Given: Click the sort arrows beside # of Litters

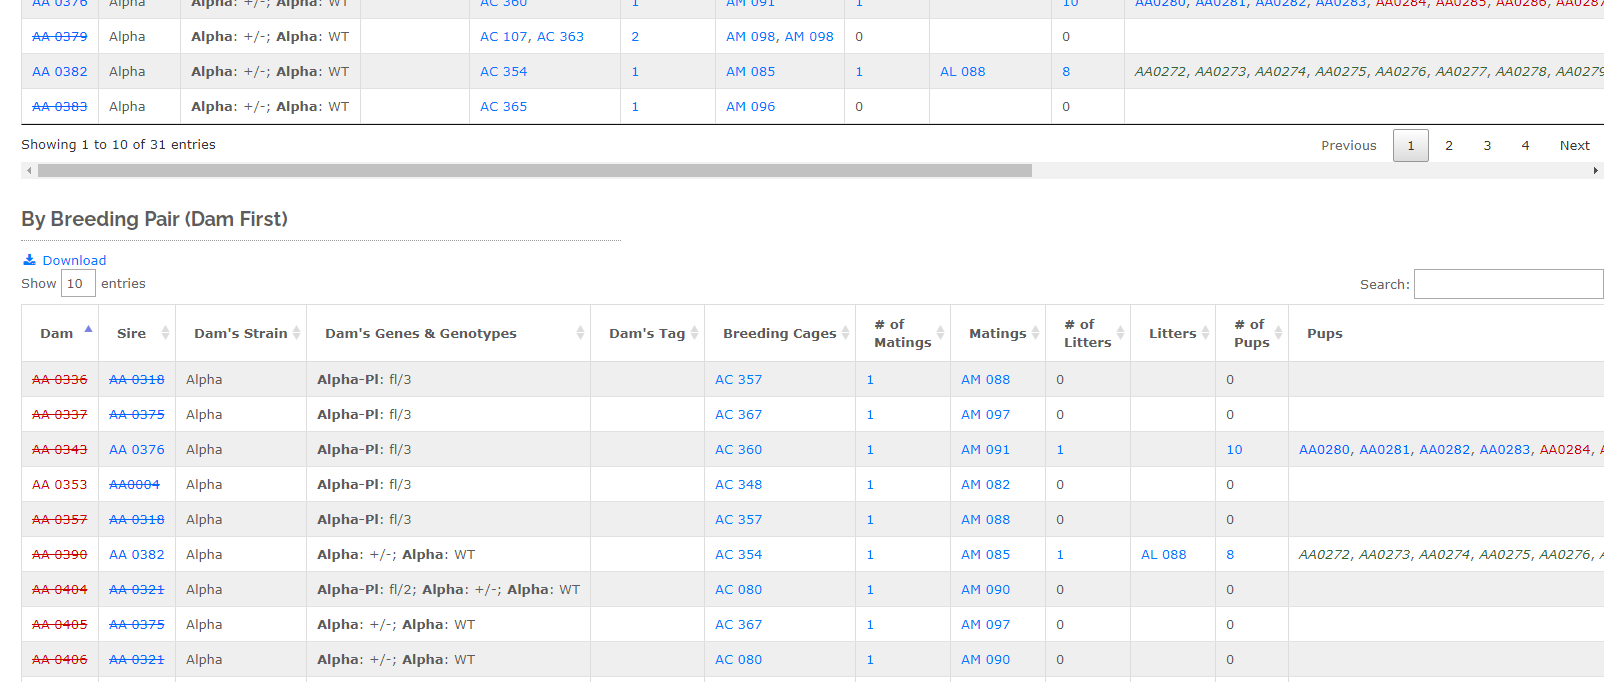Looking at the screenshot, I should coord(1120,333).
